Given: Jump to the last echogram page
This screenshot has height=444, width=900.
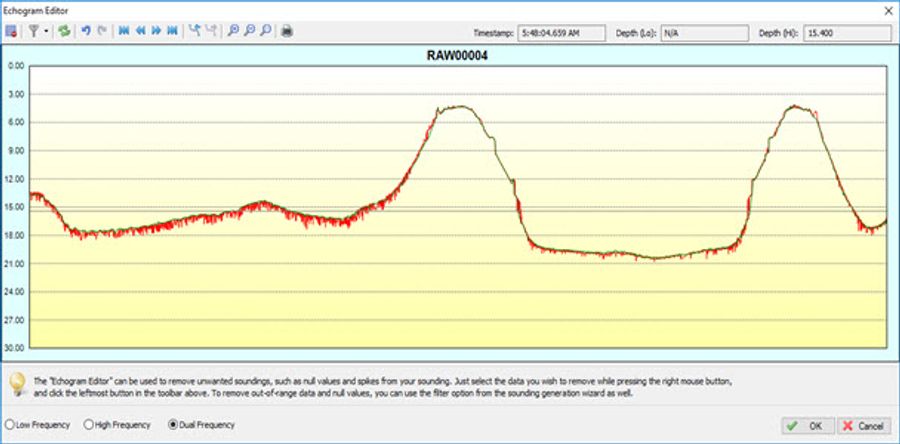Looking at the screenshot, I should tap(172, 31).
